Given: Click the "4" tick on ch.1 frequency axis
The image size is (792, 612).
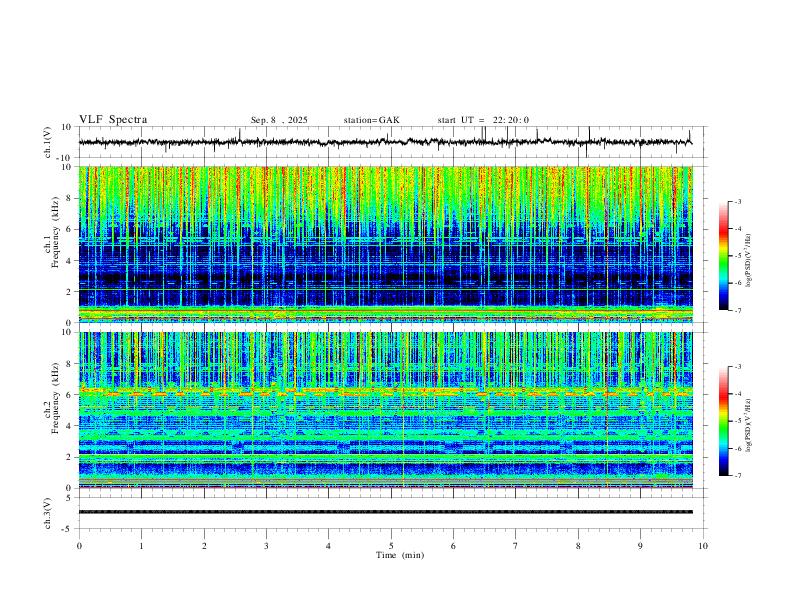Looking at the screenshot, I should (x=69, y=261).
